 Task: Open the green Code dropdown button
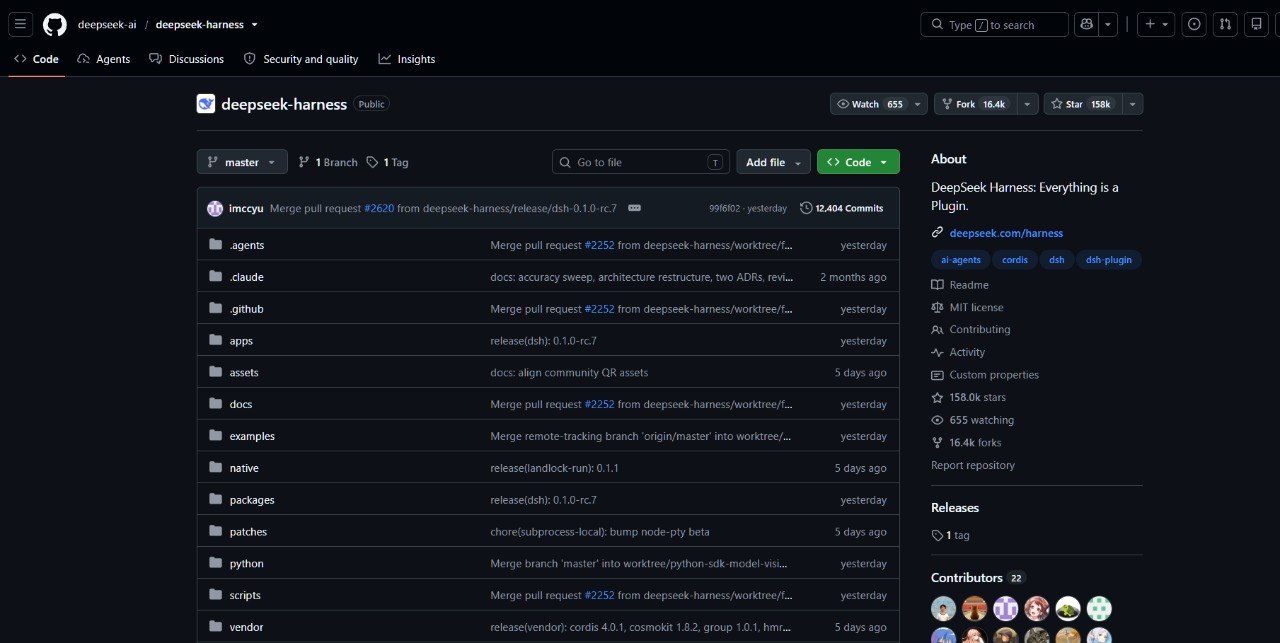point(858,162)
